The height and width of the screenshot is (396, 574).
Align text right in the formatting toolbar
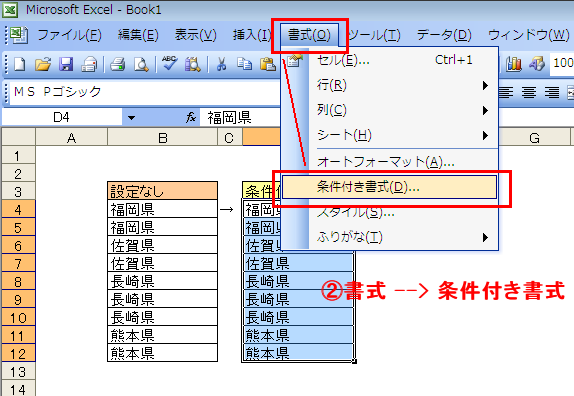(552, 93)
